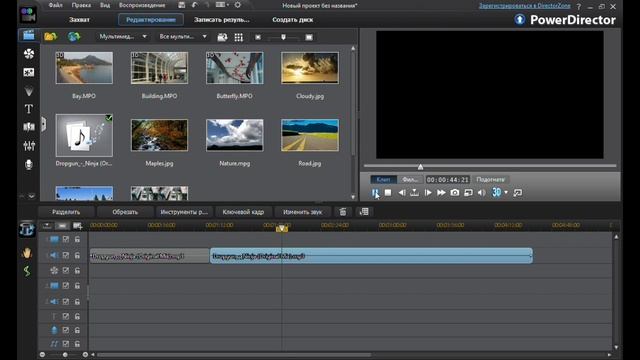This screenshot has height=360, width=640.
Task: Open the Voice-Over Recording microphone icon
Action: (29, 164)
